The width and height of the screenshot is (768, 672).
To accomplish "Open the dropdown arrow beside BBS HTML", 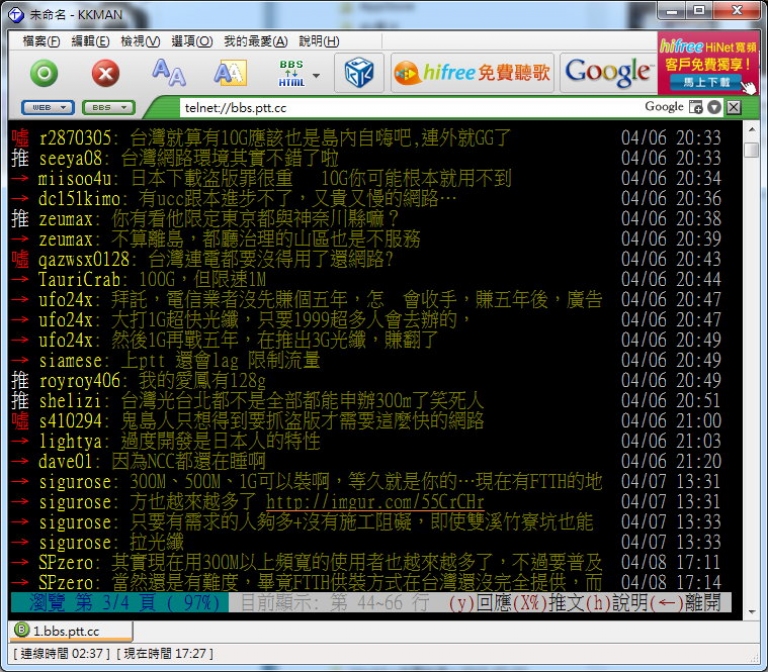I will click(x=316, y=75).
